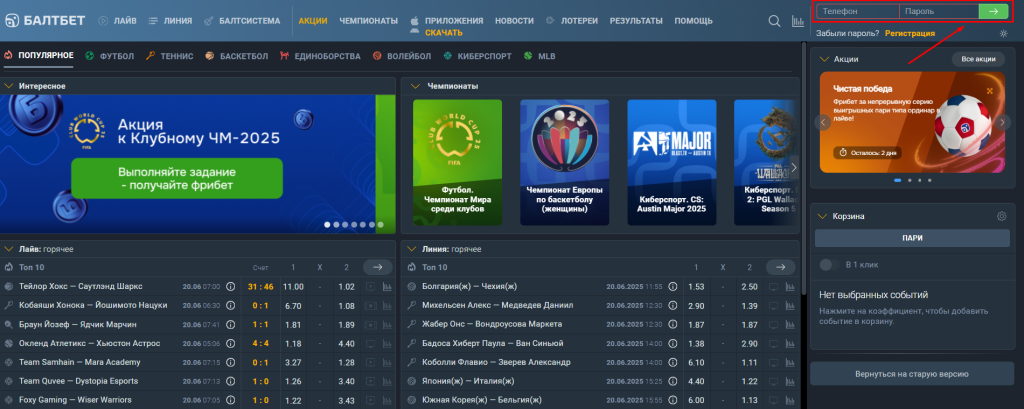Click the Регистрация link
Image resolution: width=1024 pixels, height=409 pixels.
910,33
